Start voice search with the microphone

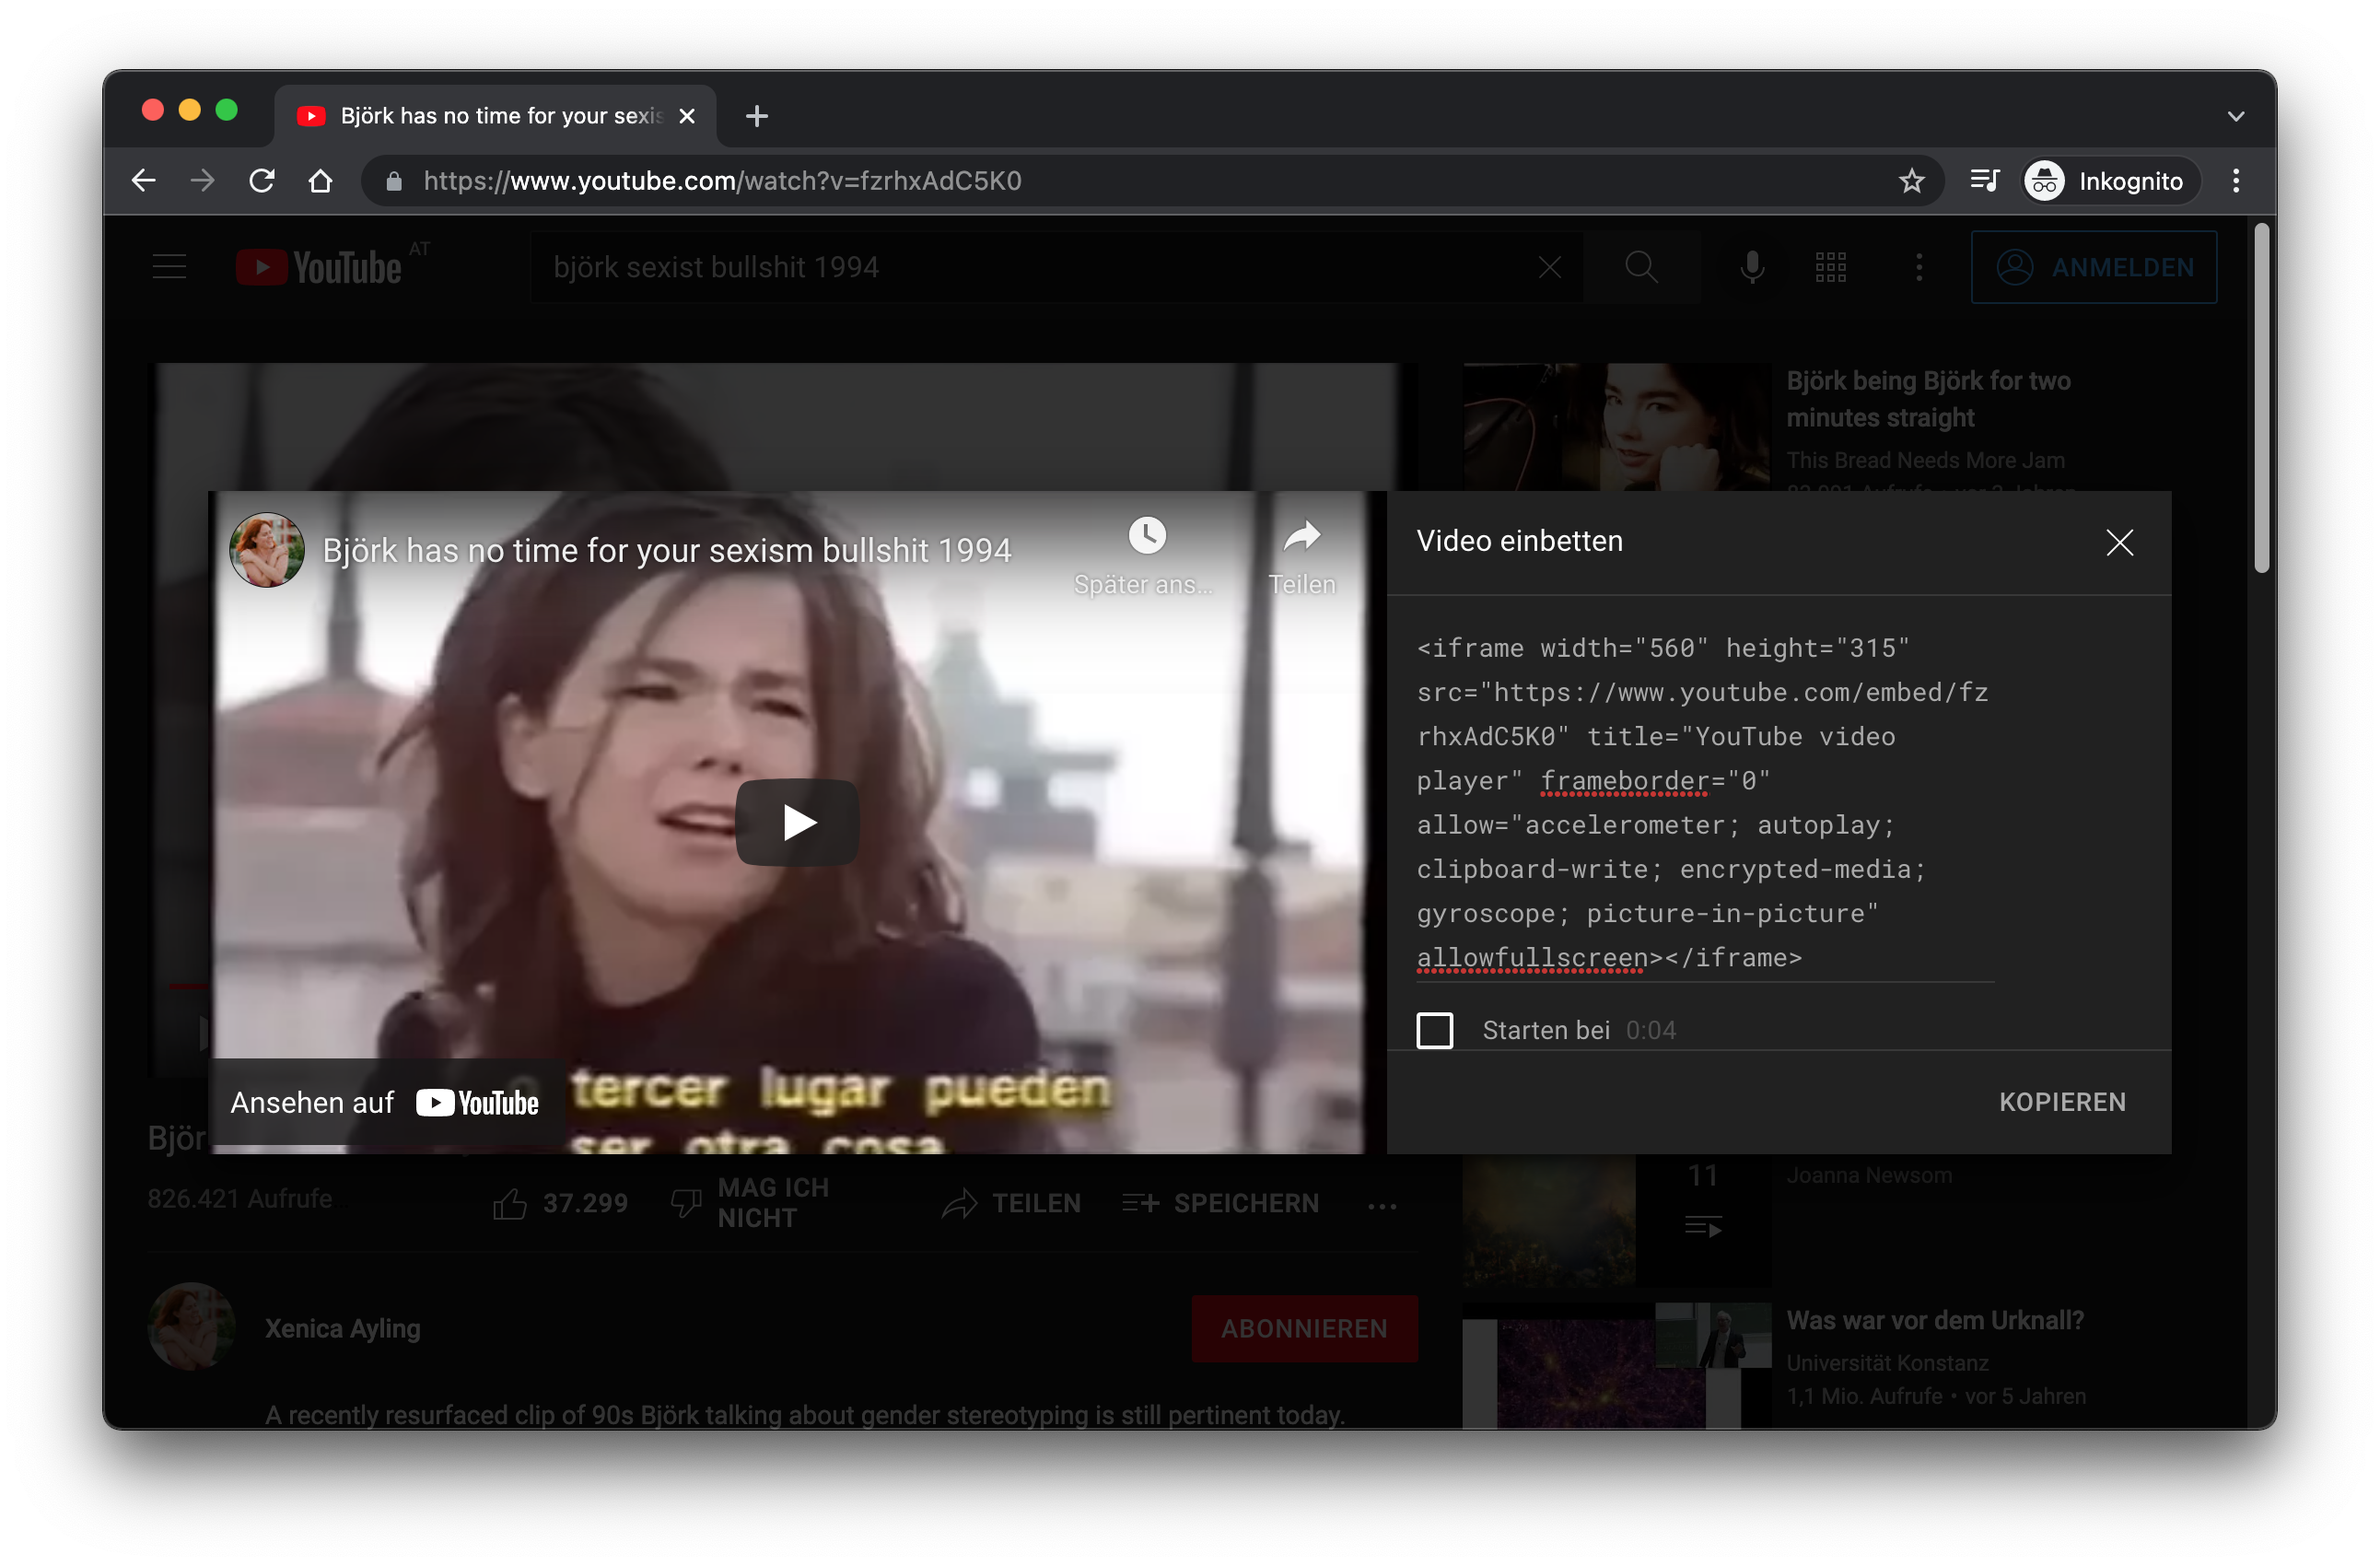[x=1752, y=267]
